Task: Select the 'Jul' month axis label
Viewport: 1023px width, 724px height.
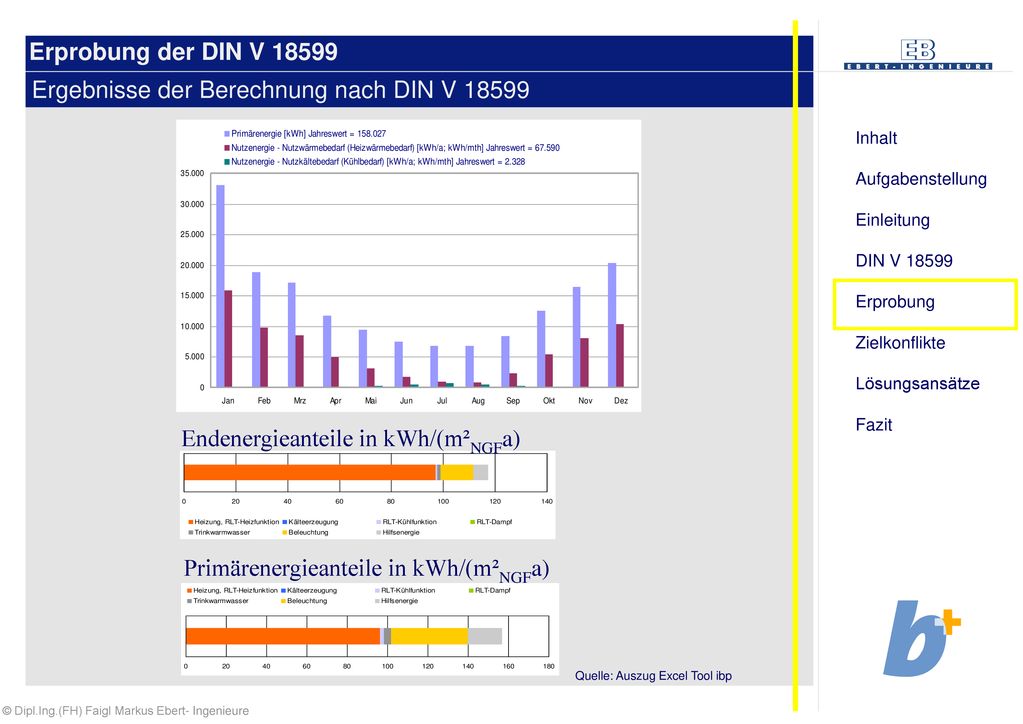Action: click(442, 400)
